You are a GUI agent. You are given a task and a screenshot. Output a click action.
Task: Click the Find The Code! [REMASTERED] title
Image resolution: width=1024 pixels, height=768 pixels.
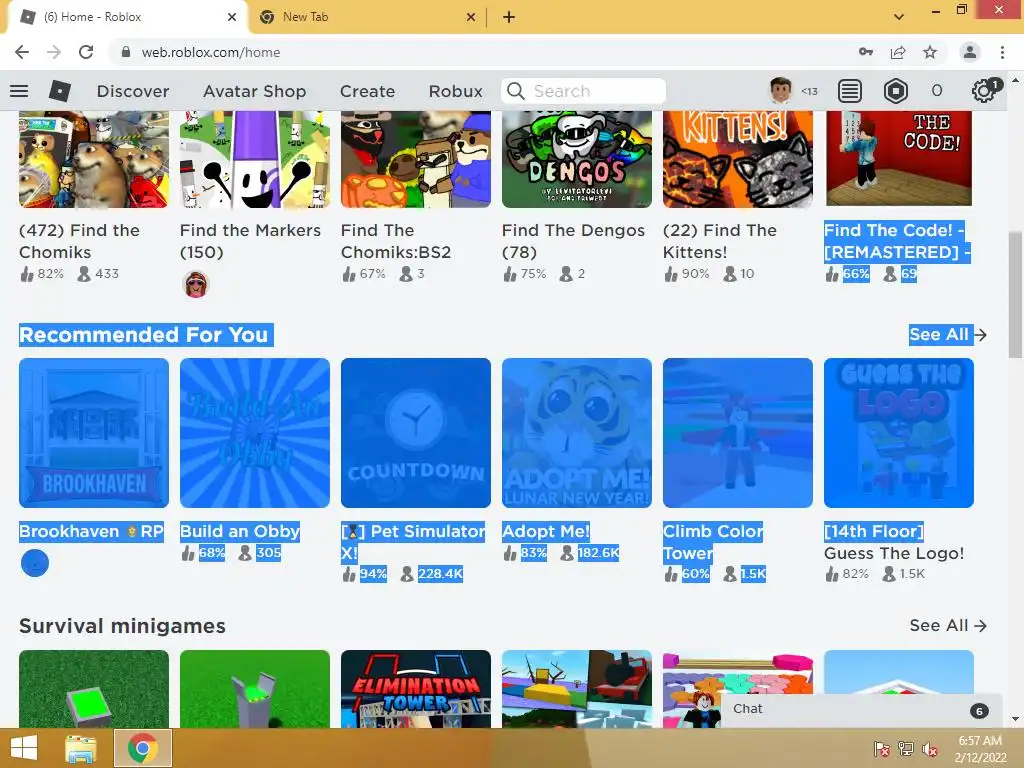point(897,241)
